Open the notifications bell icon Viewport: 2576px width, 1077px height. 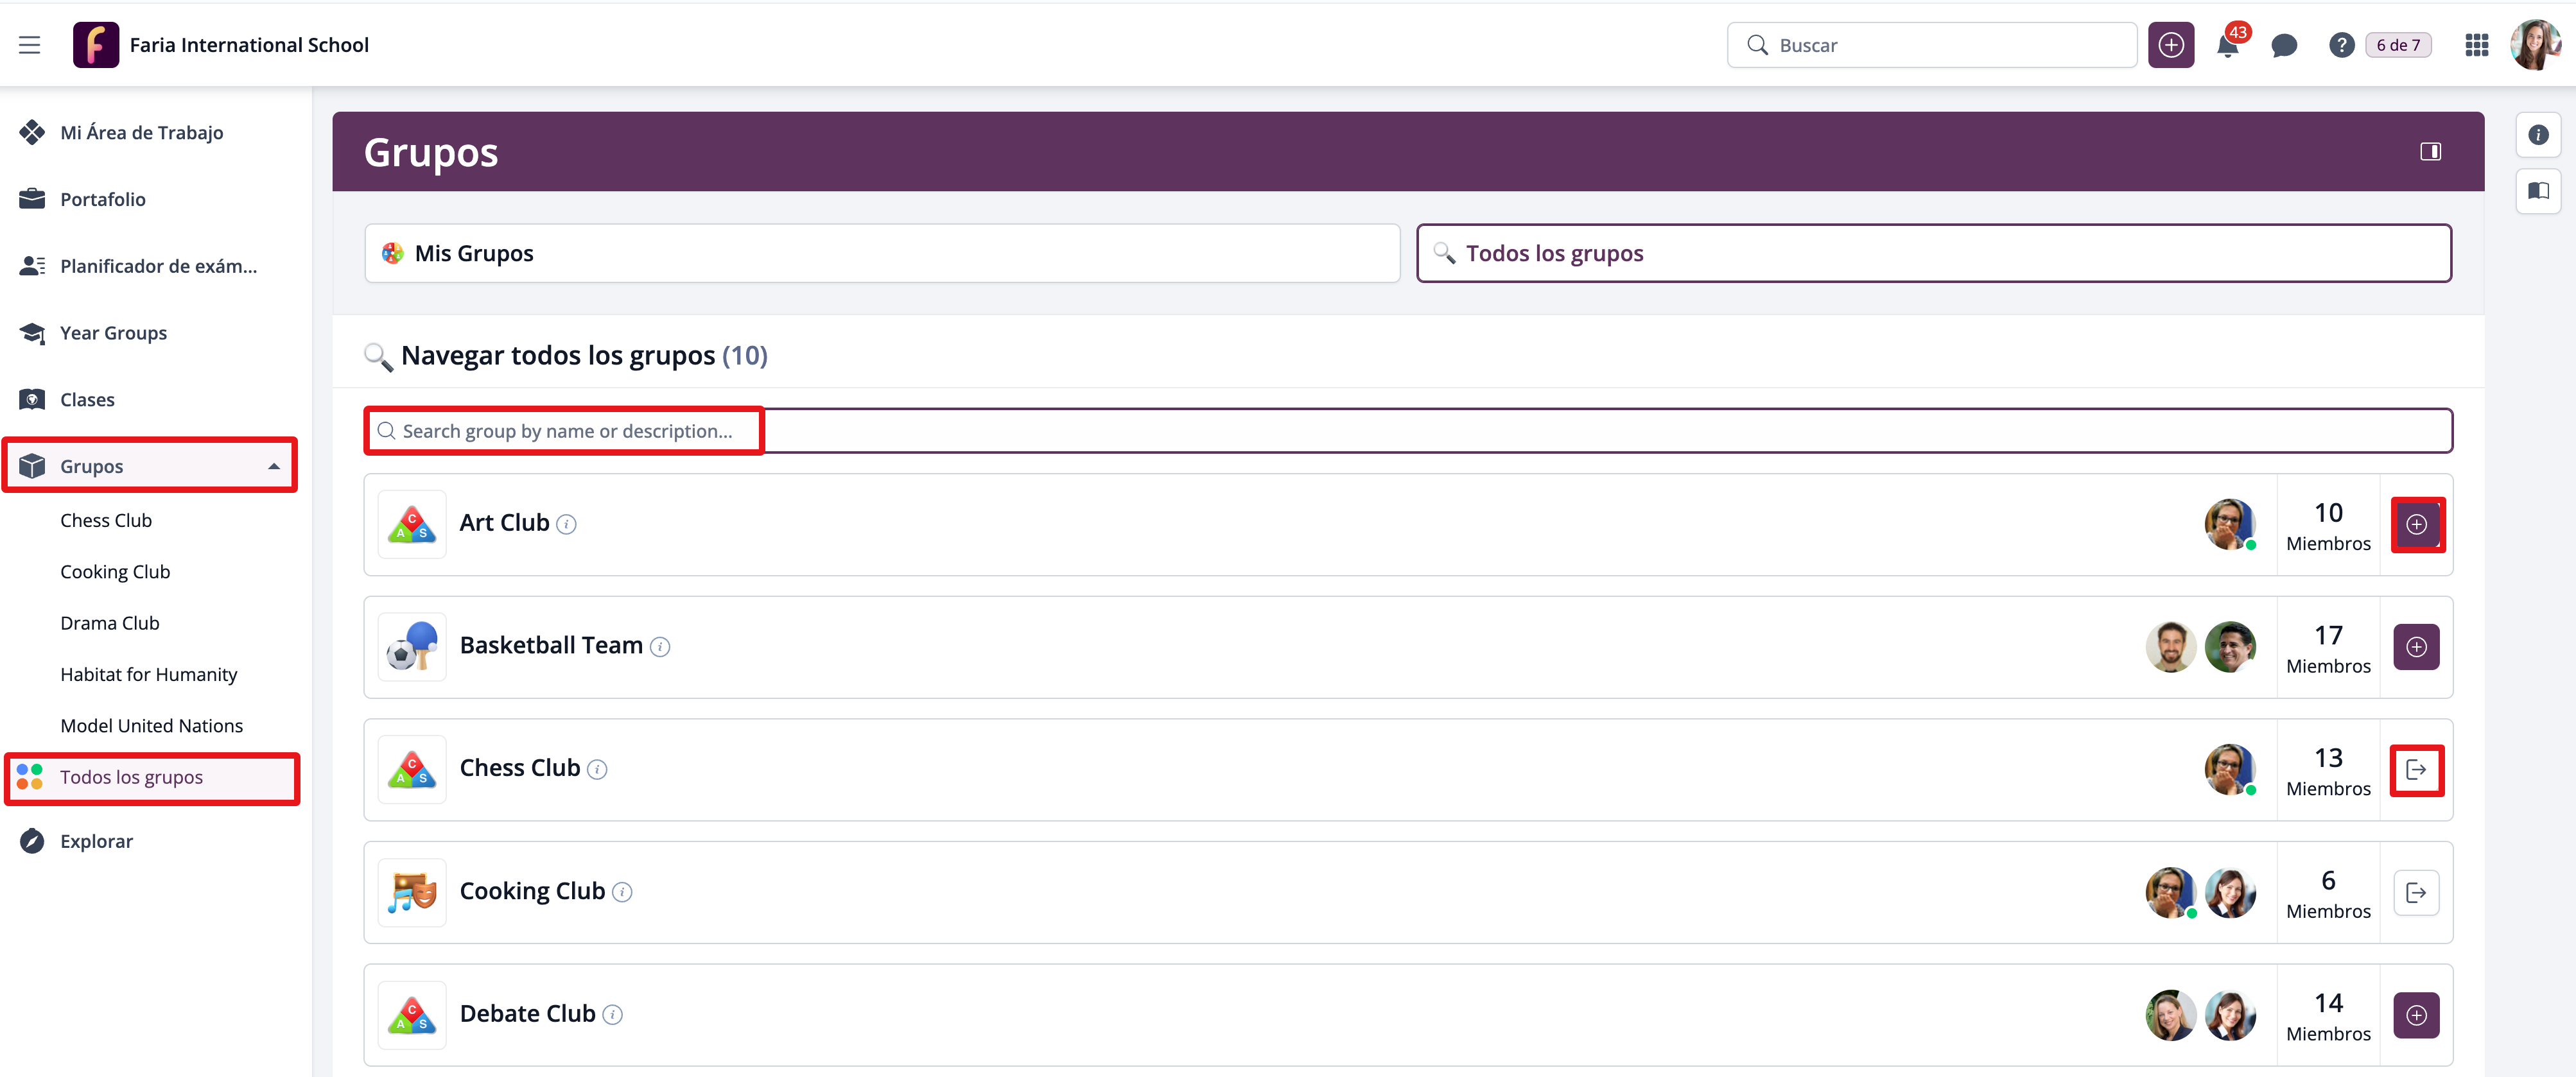coord(2227,46)
